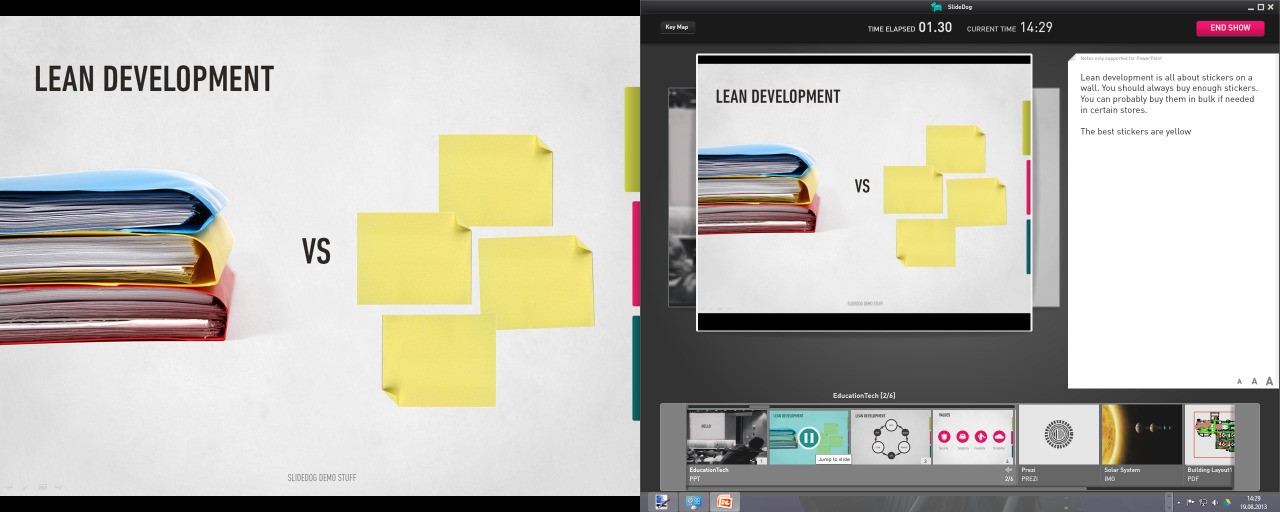This screenshot has height=512, width=1280.
Task: Click the 'EducationTech [2/6]' playlist heading
Action: tap(864, 396)
